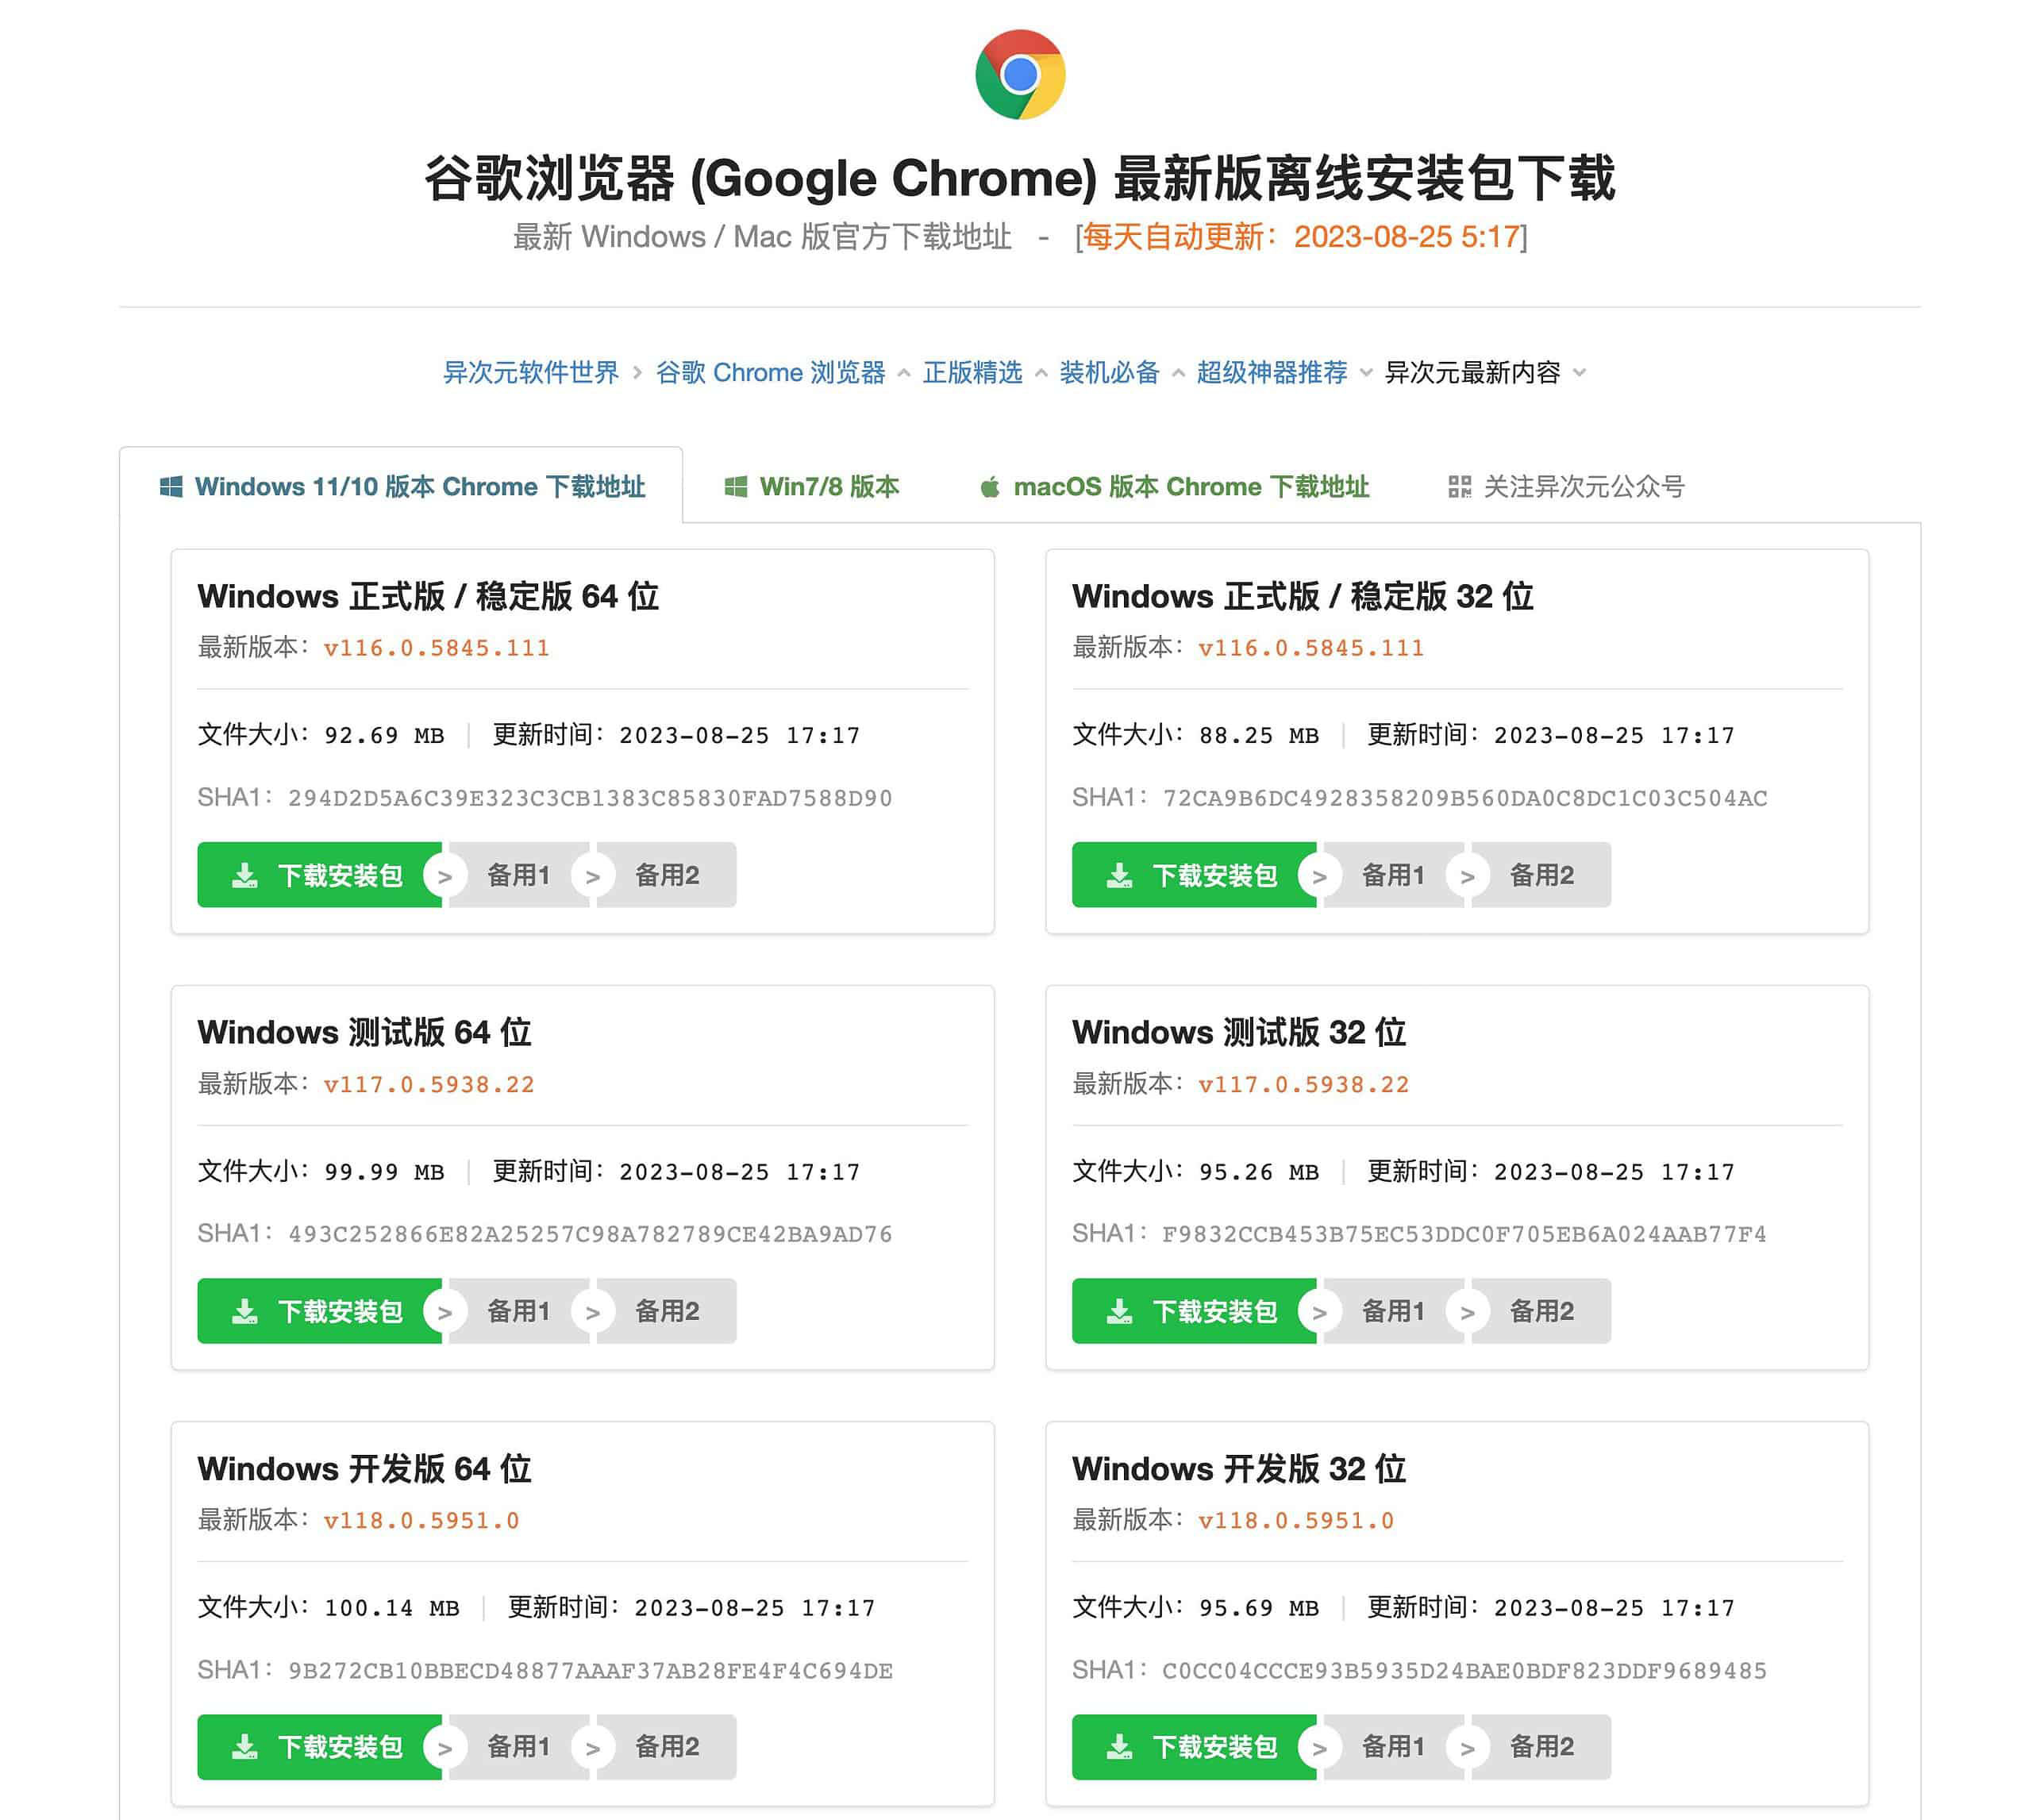The height and width of the screenshot is (1820, 2032).
Task: Use 备用1 mirror for 稳定版 64 位
Action: point(519,875)
